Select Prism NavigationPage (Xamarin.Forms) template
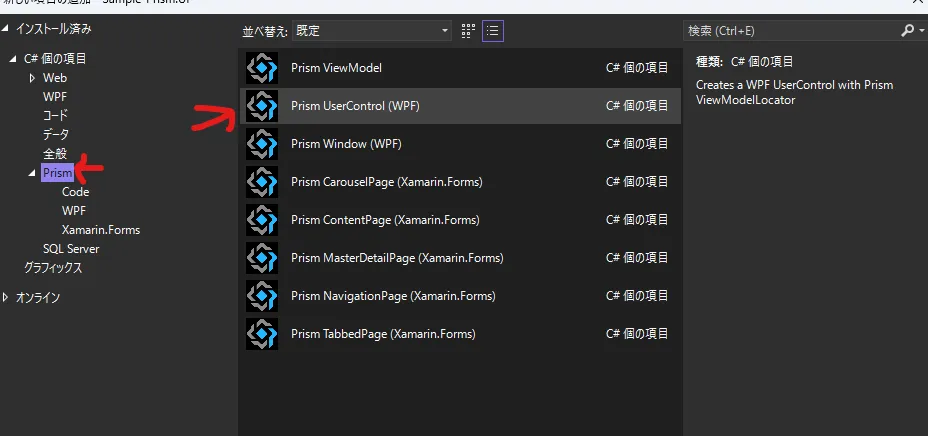 459,296
